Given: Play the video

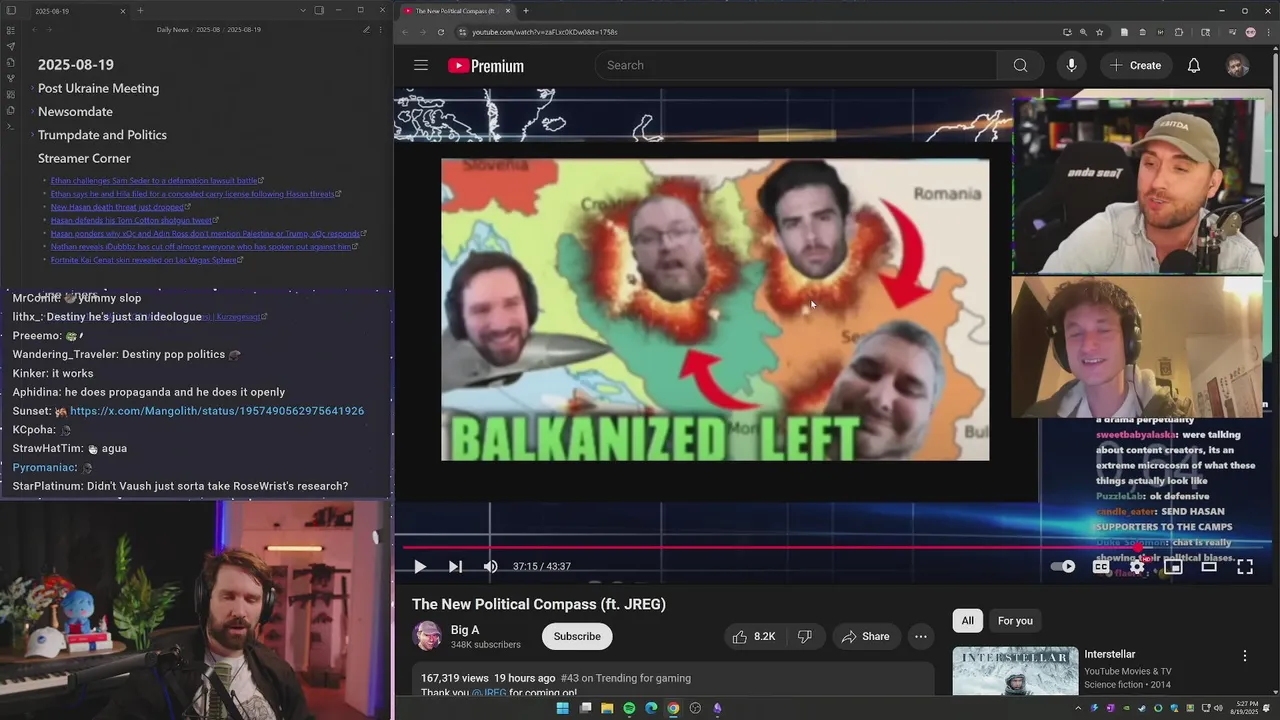Looking at the screenshot, I should coord(420,566).
